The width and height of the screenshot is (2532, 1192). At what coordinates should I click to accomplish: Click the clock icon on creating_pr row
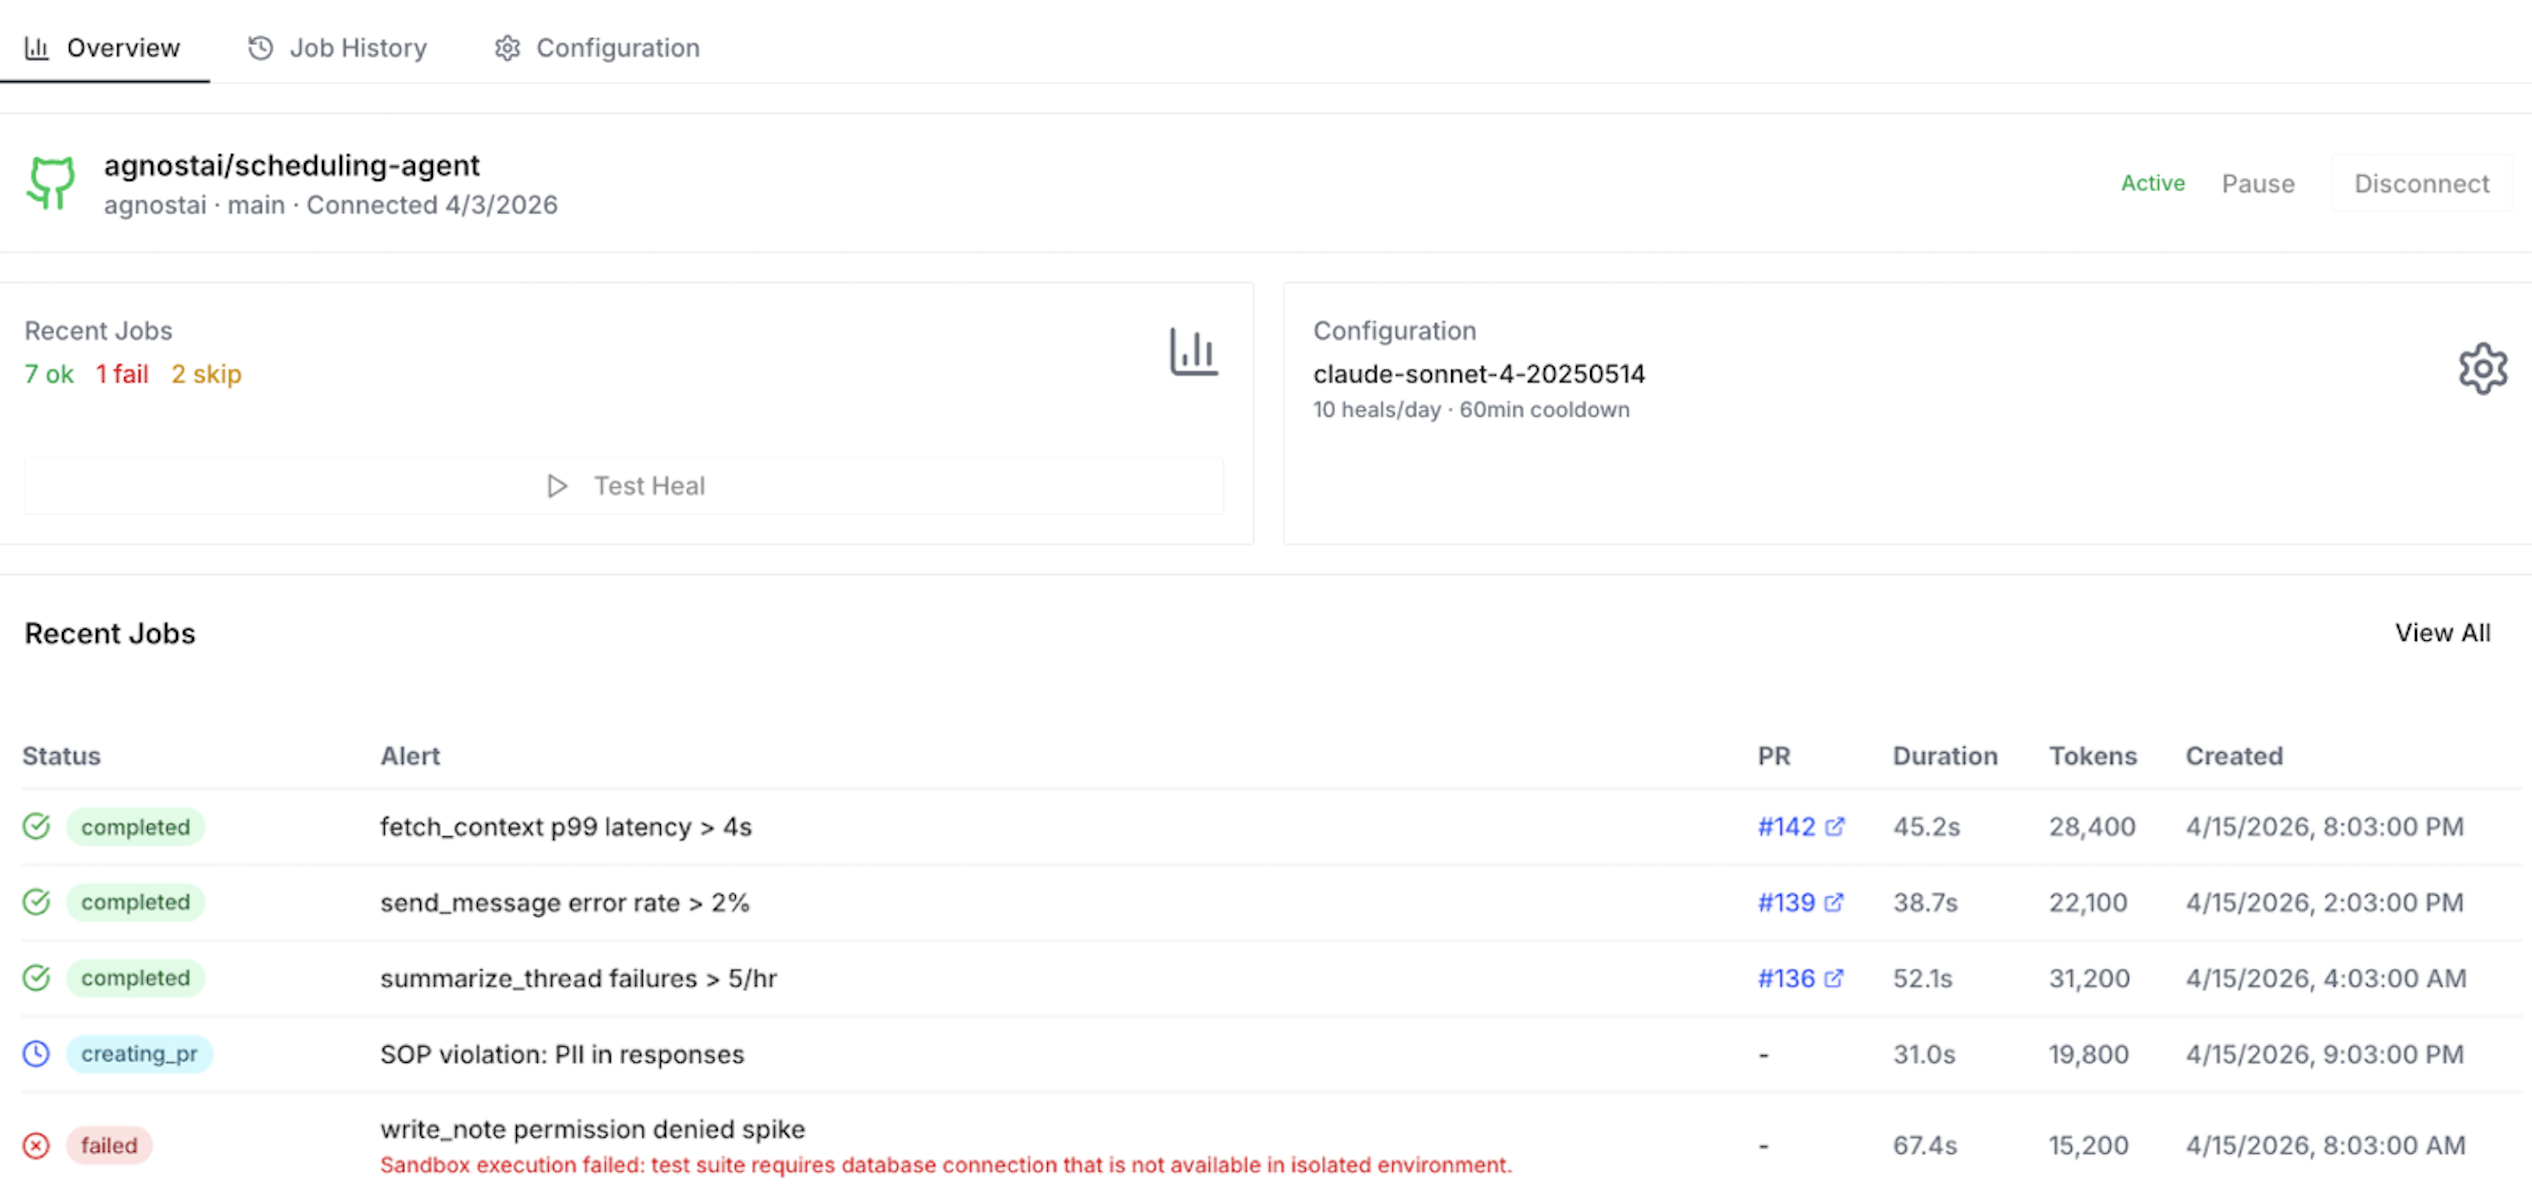(36, 1053)
